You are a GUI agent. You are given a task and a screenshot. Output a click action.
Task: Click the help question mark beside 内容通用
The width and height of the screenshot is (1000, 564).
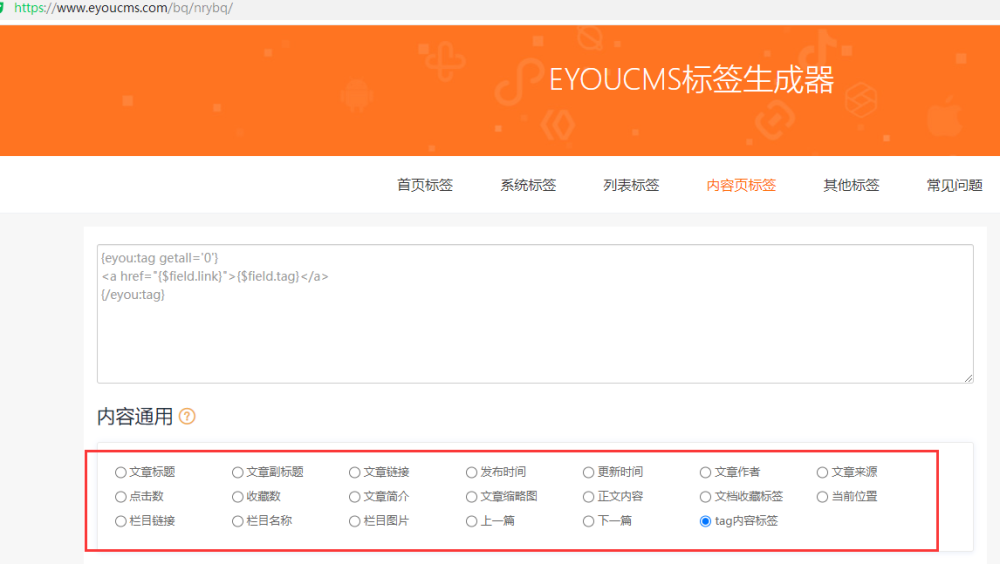pyautogui.click(x=187, y=417)
